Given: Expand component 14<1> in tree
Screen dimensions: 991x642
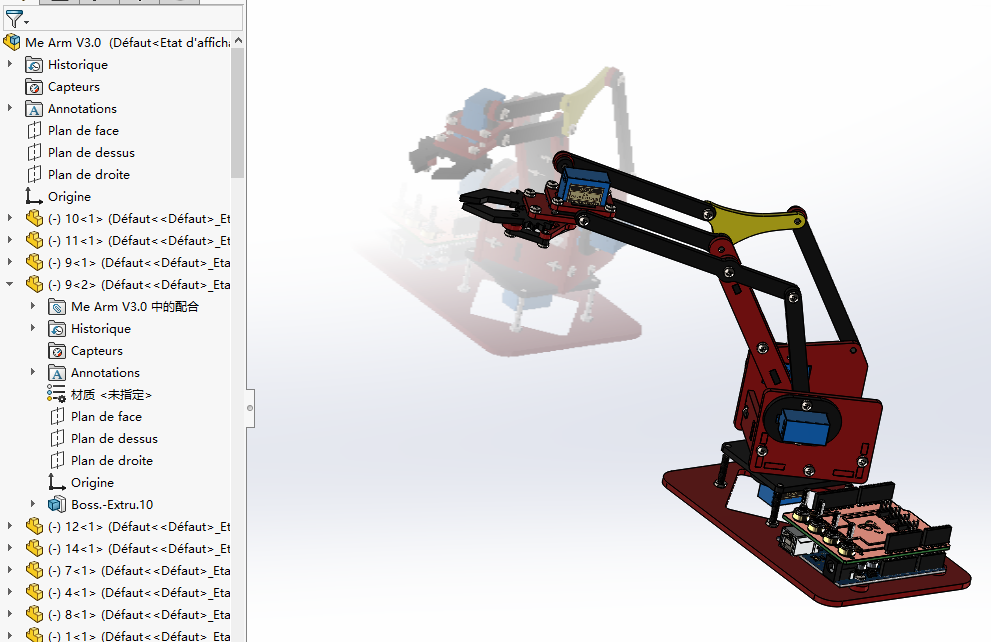Looking at the screenshot, I should [9, 548].
